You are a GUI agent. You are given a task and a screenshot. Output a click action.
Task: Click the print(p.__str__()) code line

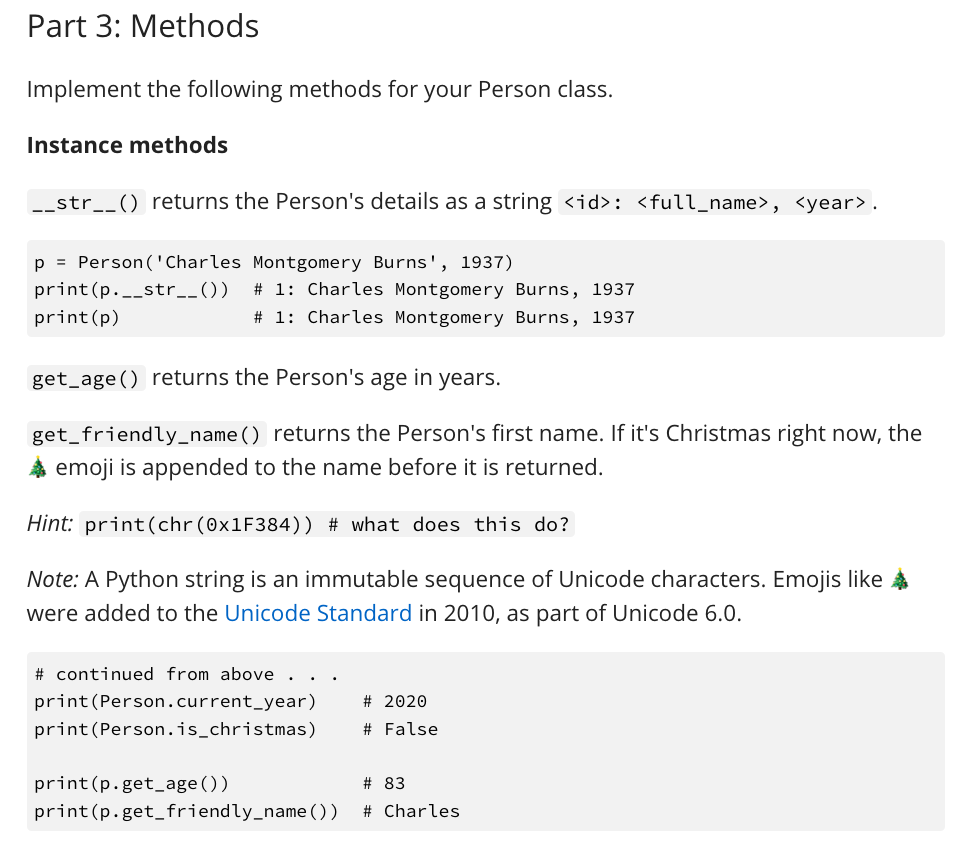coord(335,289)
